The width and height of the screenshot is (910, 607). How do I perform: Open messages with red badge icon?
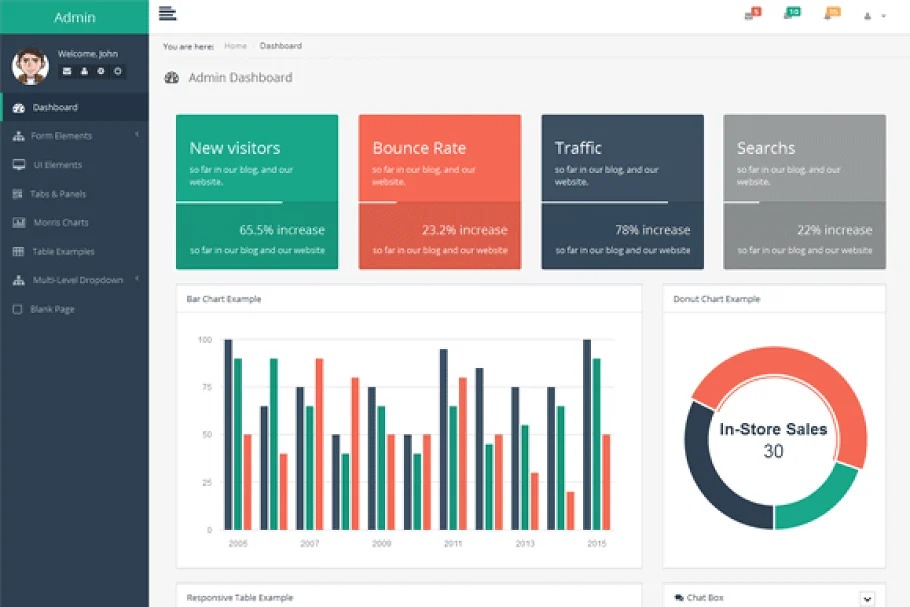tap(752, 14)
